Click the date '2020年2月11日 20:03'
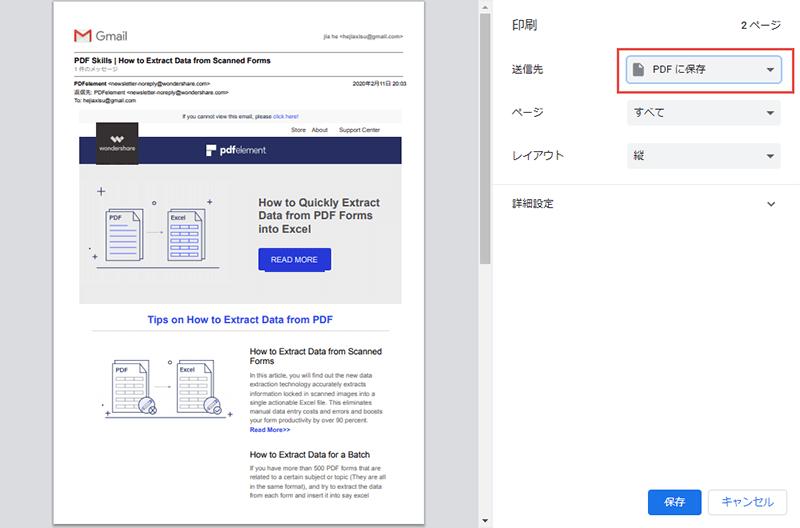This screenshot has width=800, height=528. (379, 84)
